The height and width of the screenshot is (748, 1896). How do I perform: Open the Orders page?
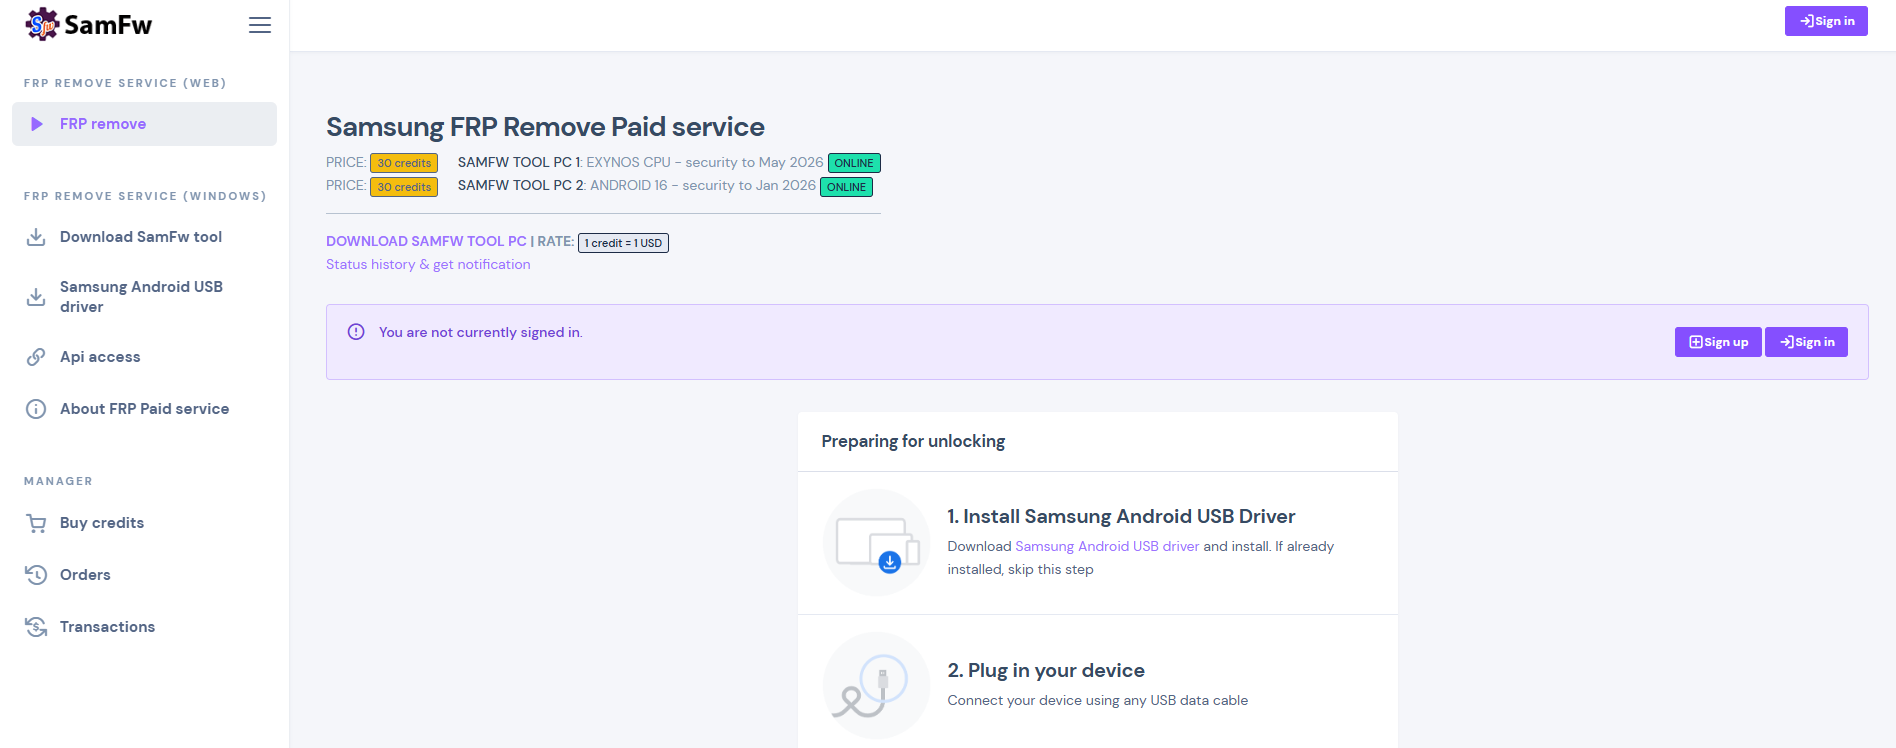pyautogui.click(x=144, y=575)
